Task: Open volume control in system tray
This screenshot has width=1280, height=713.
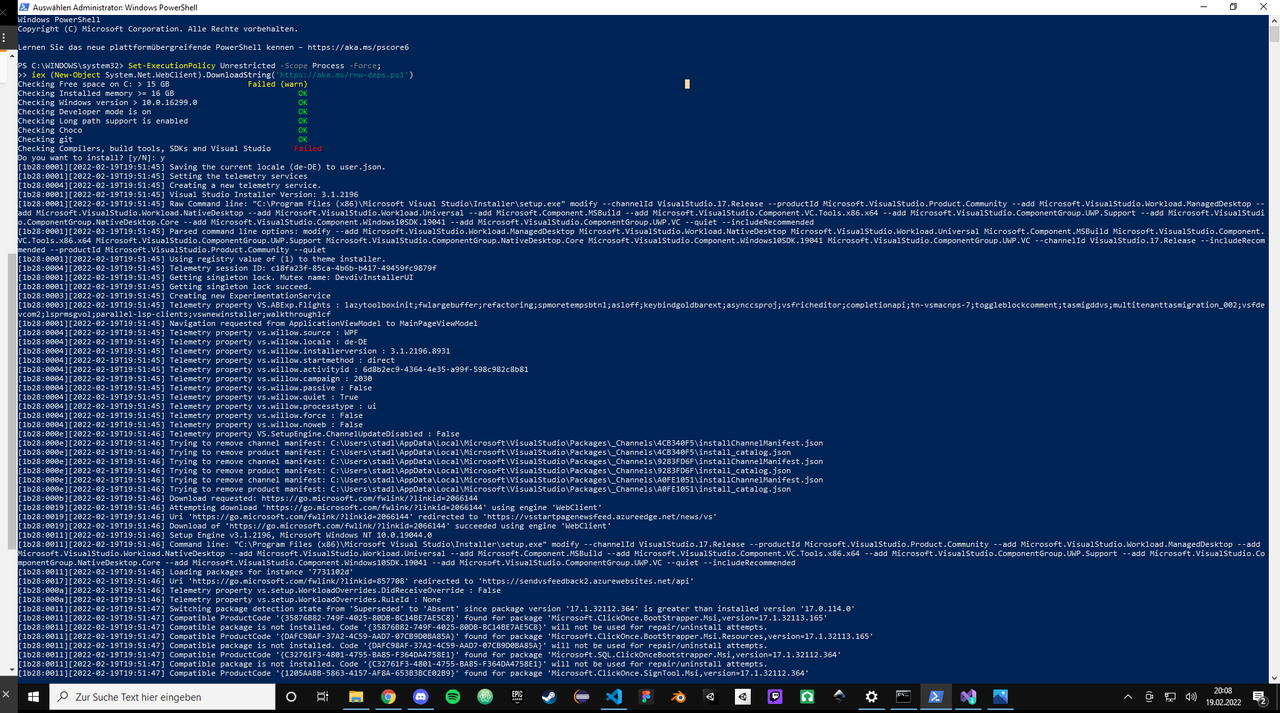Action: coord(1191,696)
